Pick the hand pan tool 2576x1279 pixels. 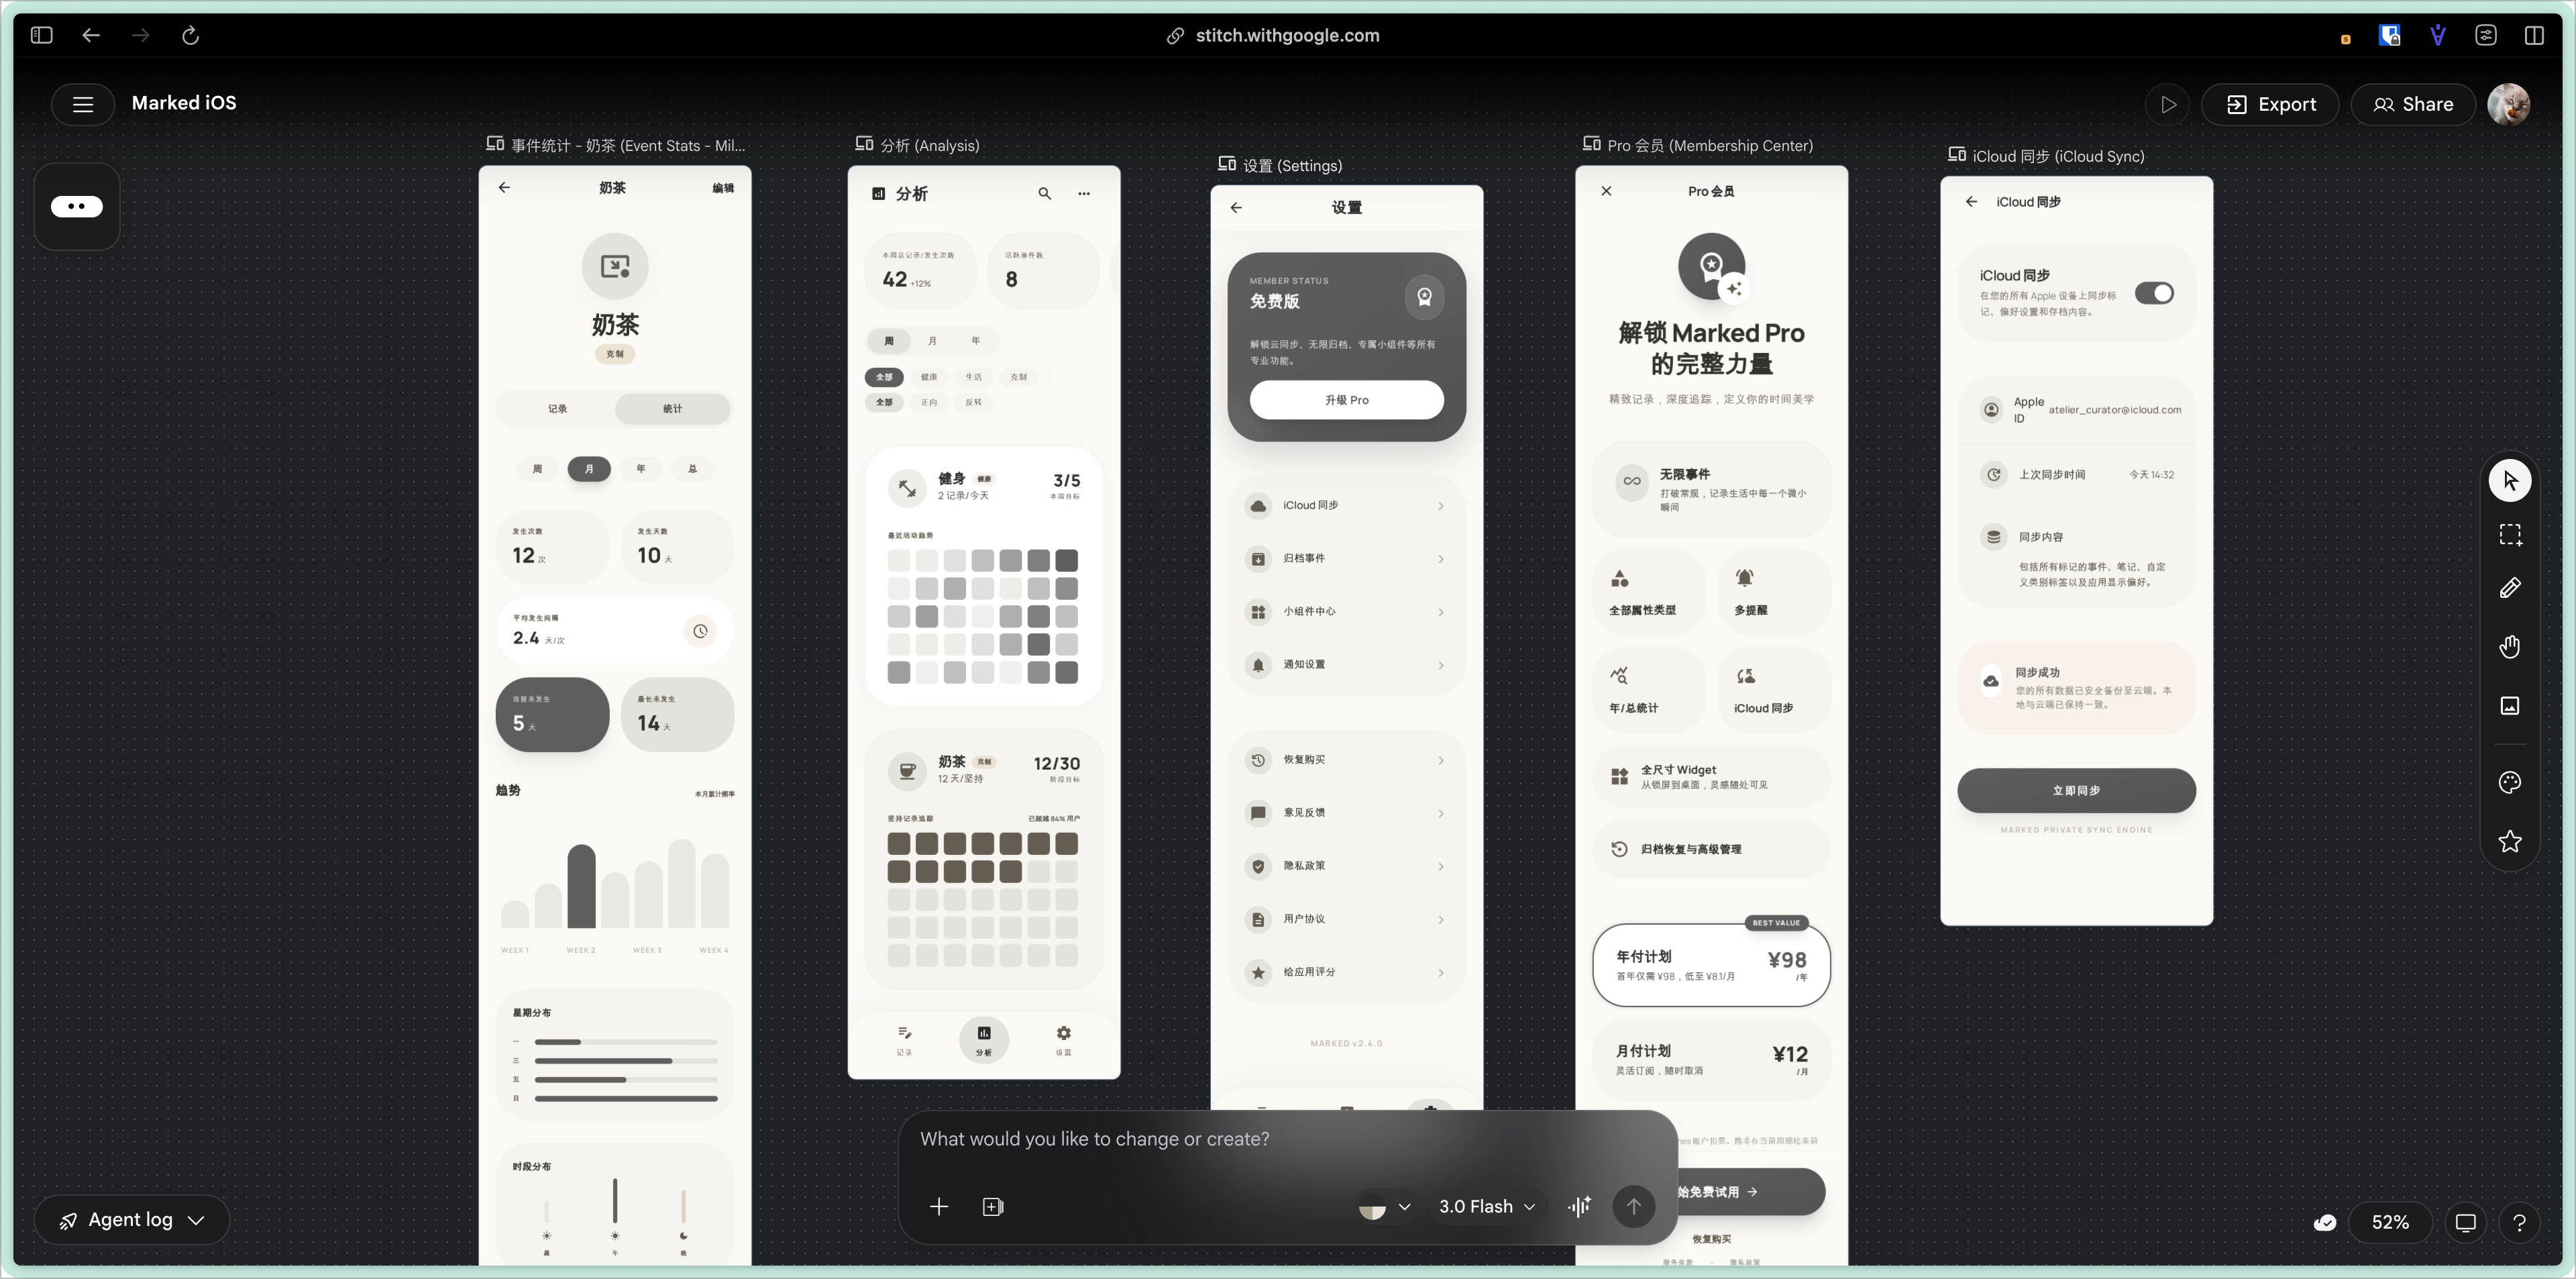(2509, 647)
